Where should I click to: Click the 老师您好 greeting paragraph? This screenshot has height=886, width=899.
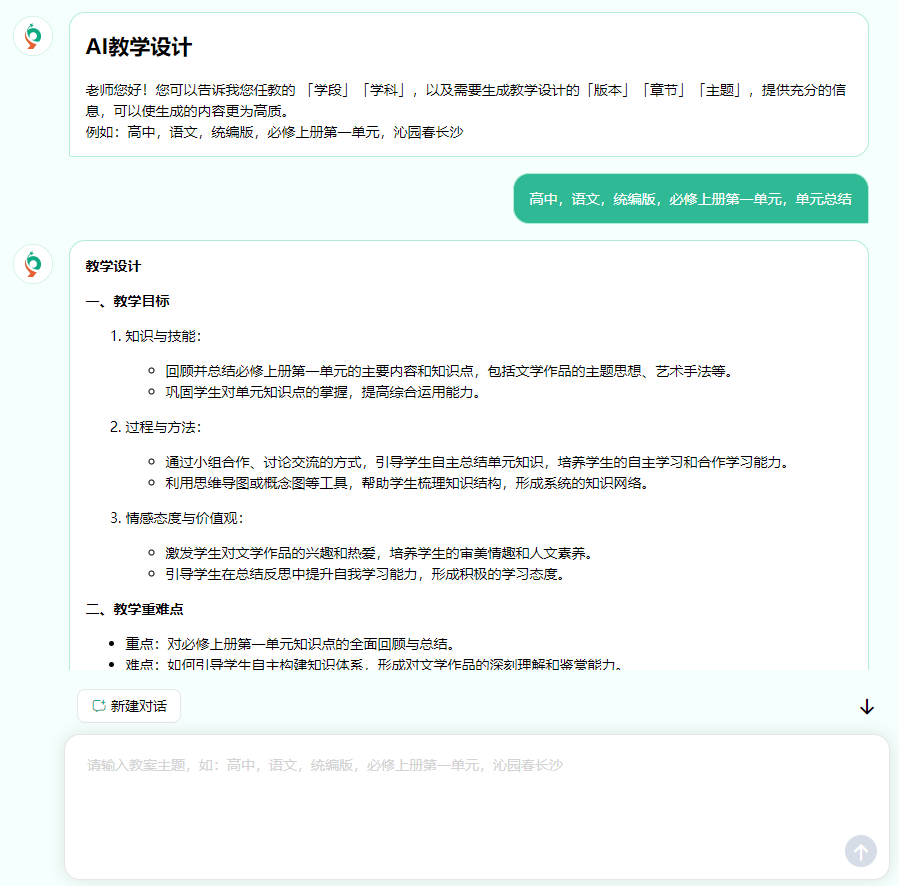pos(466,100)
